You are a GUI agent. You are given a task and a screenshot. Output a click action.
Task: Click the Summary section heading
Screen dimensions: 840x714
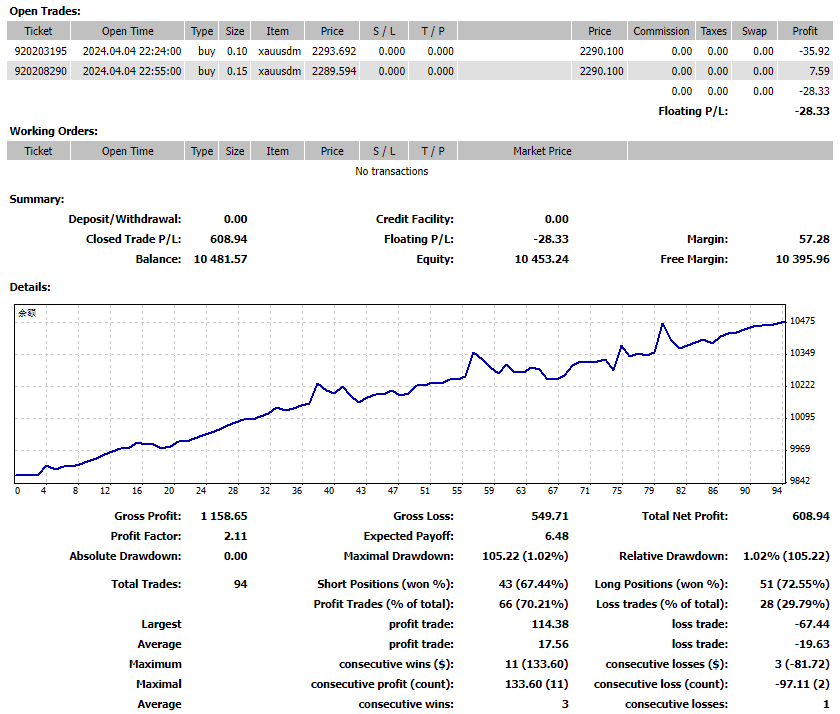click(x=37, y=199)
